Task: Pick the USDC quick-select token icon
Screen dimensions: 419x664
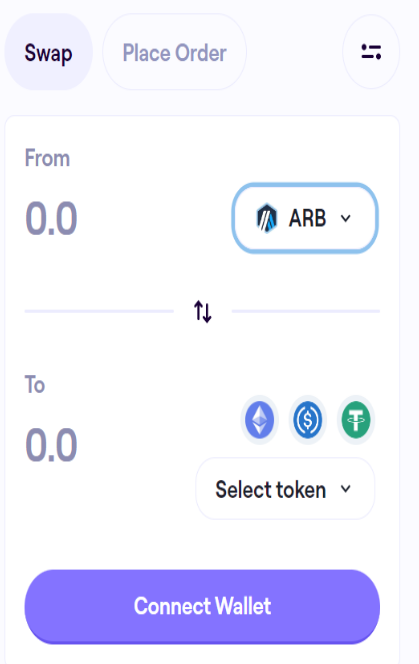Action: 308,420
